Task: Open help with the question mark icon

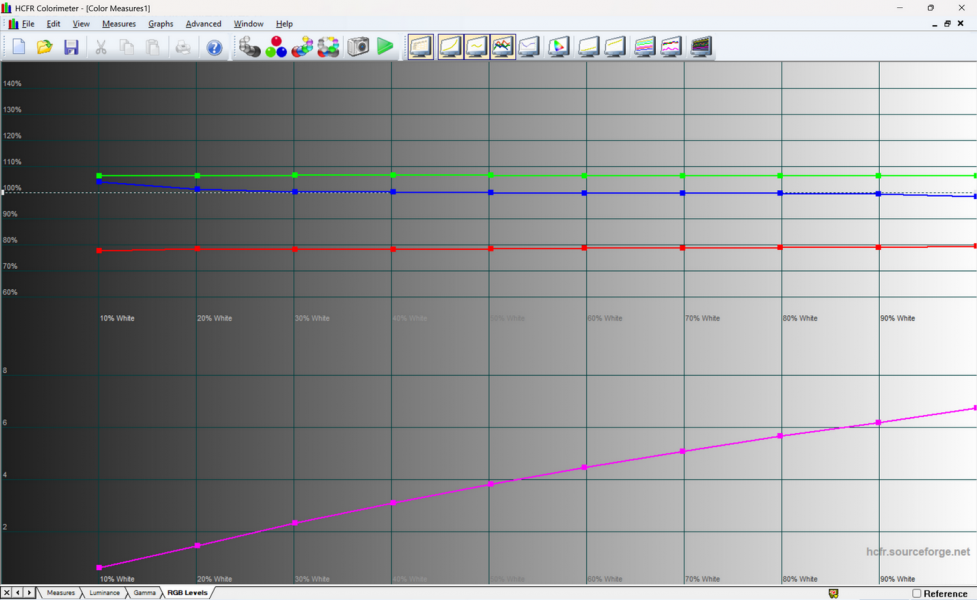Action: pos(214,47)
